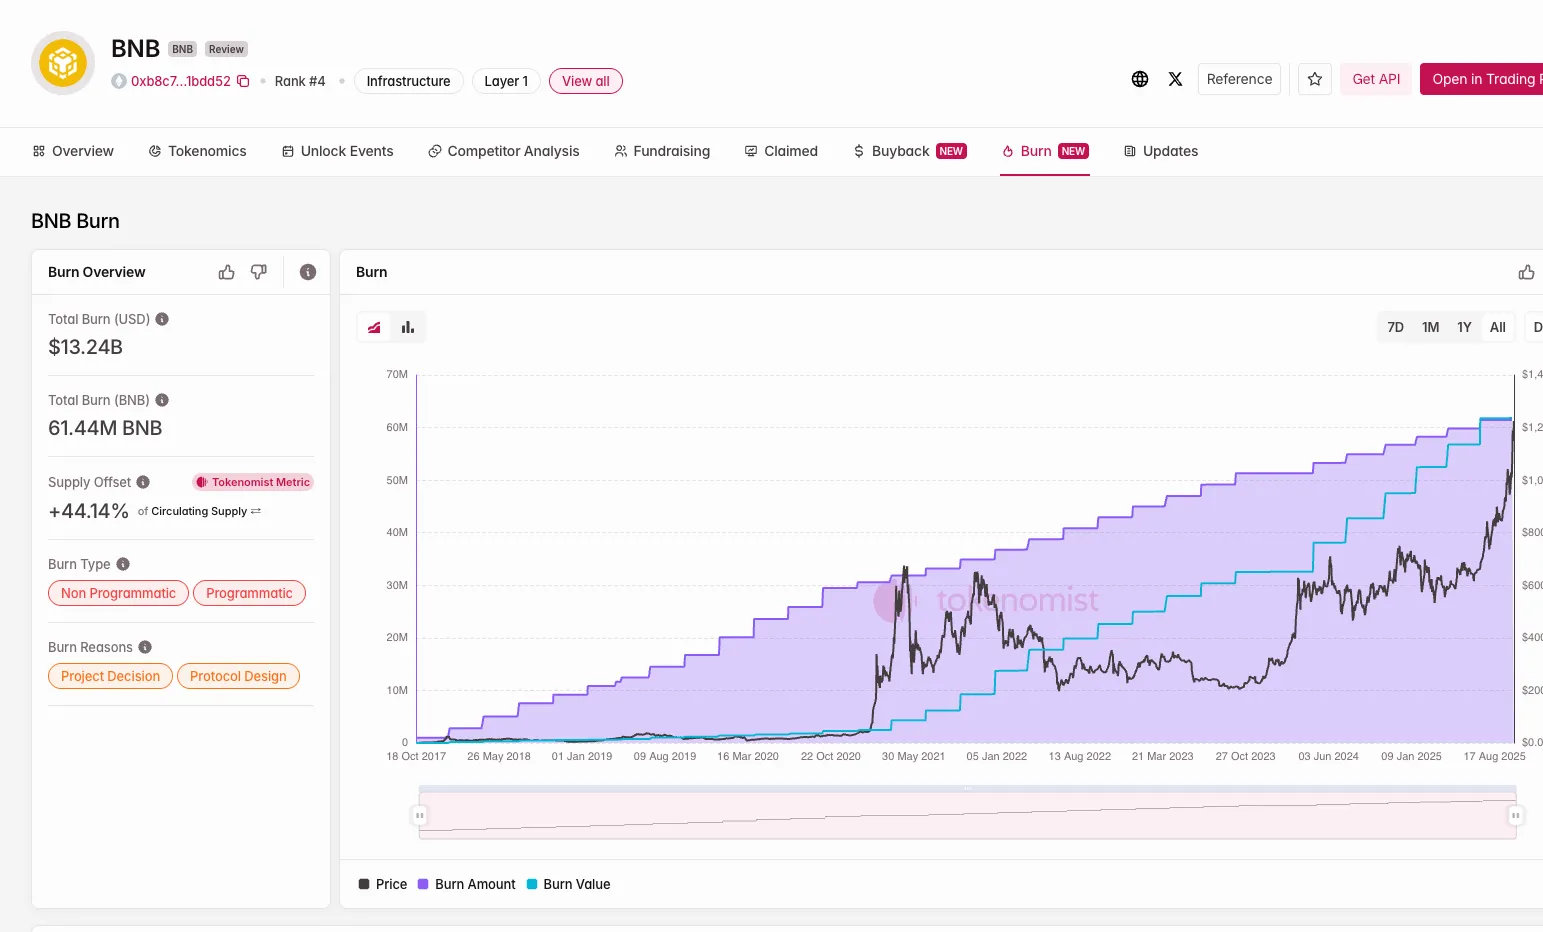Open the Reference page
This screenshot has height=932, width=1543.
pyautogui.click(x=1239, y=78)
